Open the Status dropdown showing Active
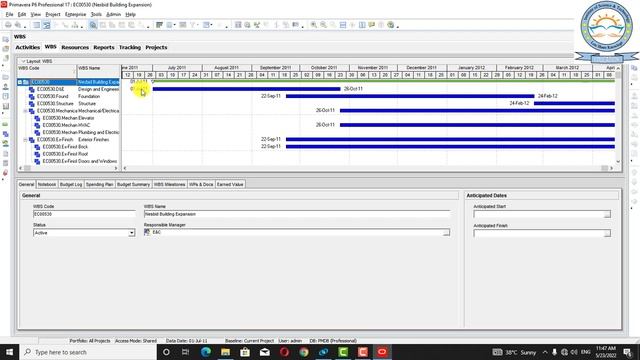This screenshot has height=360, width=640. coord(131,233)
